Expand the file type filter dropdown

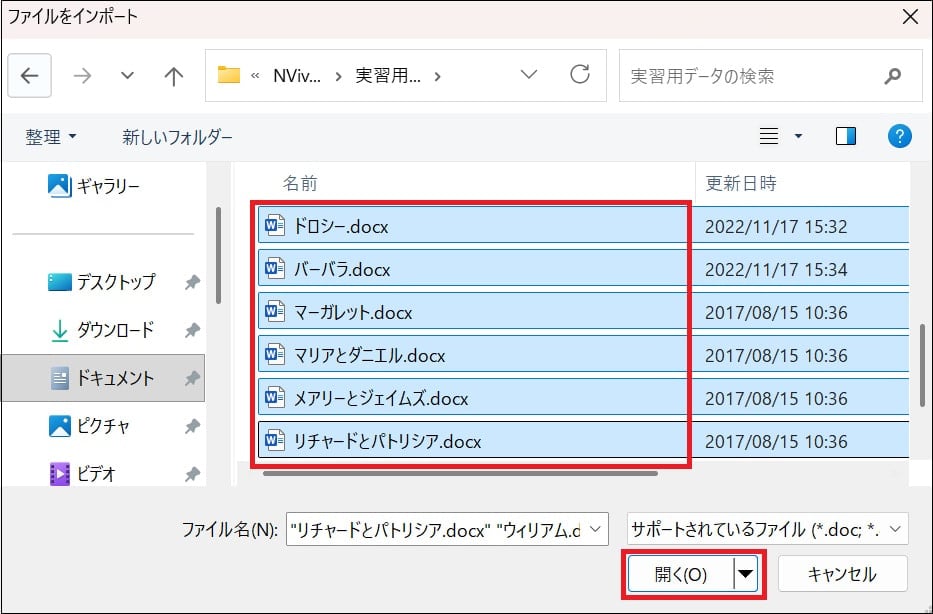895,528
